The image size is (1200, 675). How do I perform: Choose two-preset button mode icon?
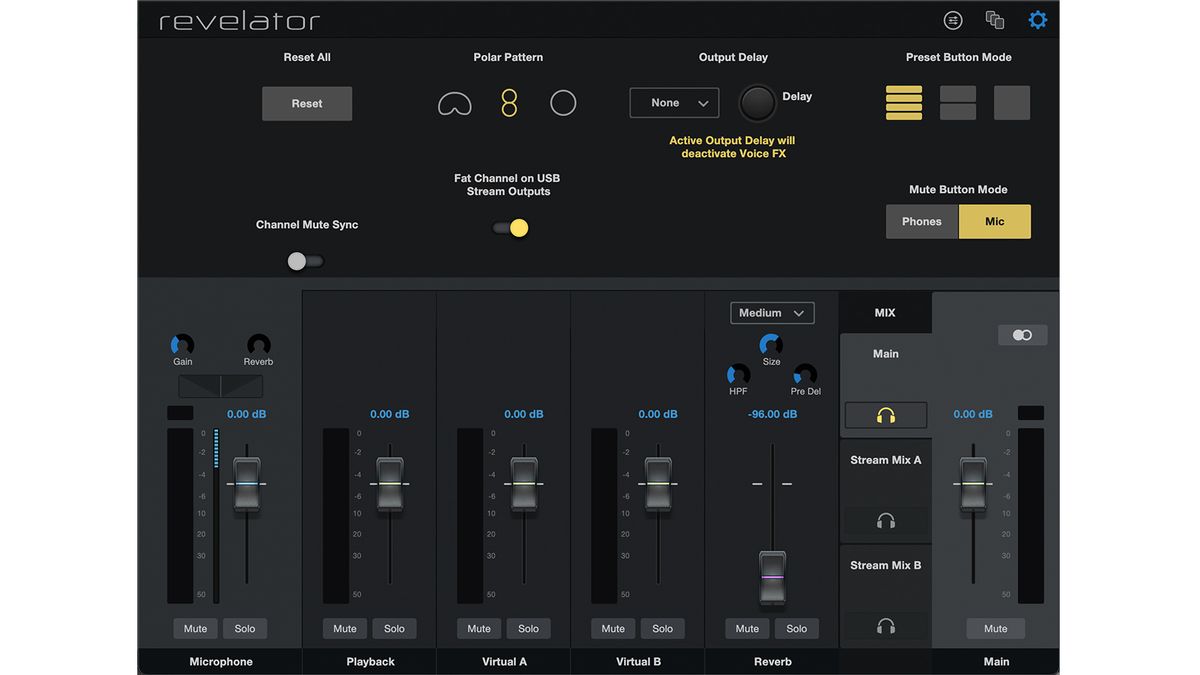(x=958, y=102)
